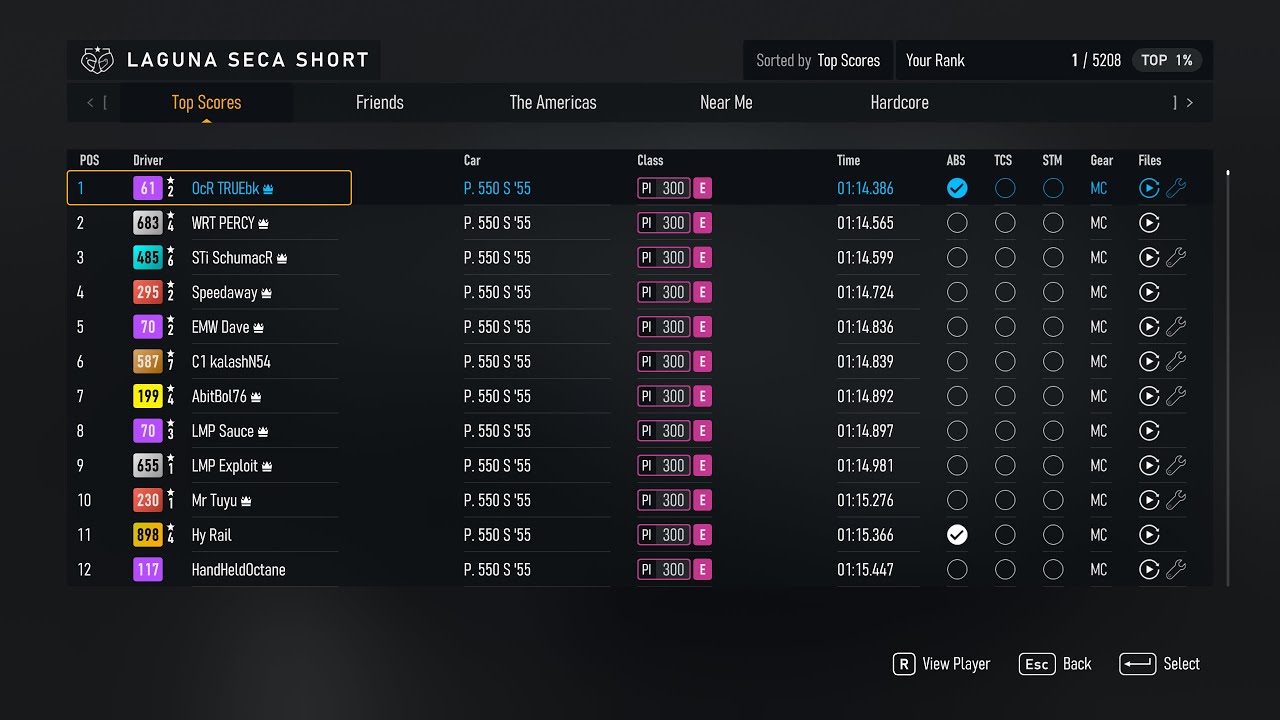Toggle ABS checkmark on OcR TRUEbk row

click(957, 188)
